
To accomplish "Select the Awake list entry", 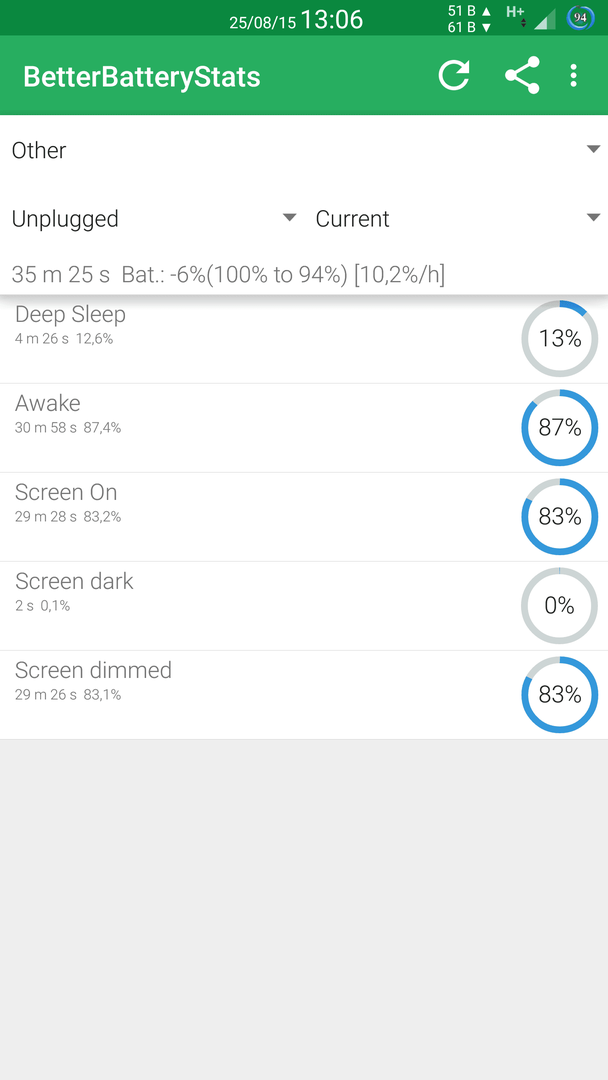I will pyautogui.click(x=304, y=428).
